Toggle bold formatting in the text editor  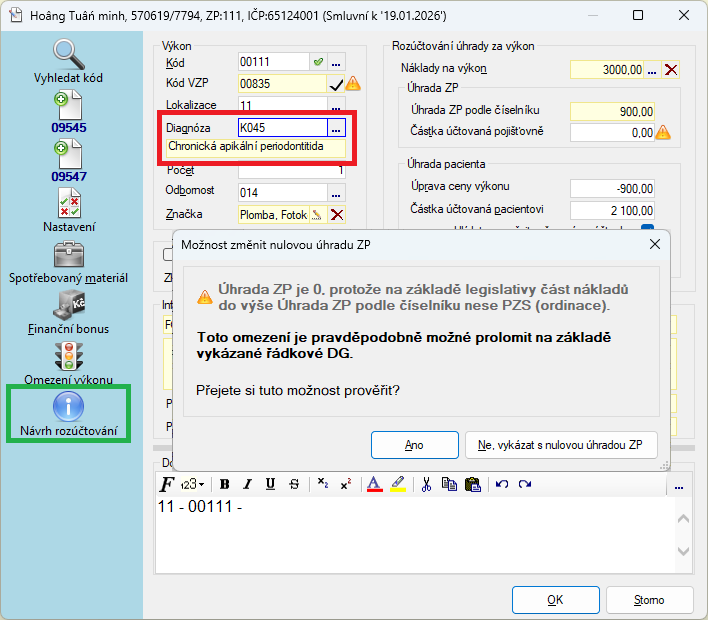pyautogui.click(x=224, y=485)
